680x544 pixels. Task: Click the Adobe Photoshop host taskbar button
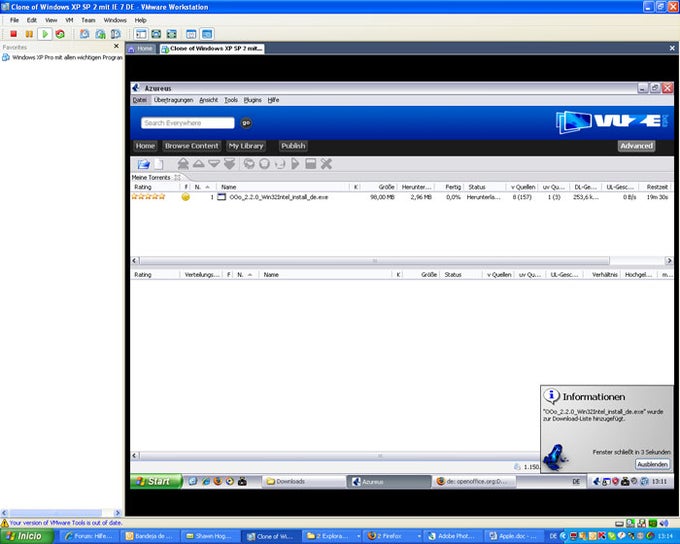451,536
